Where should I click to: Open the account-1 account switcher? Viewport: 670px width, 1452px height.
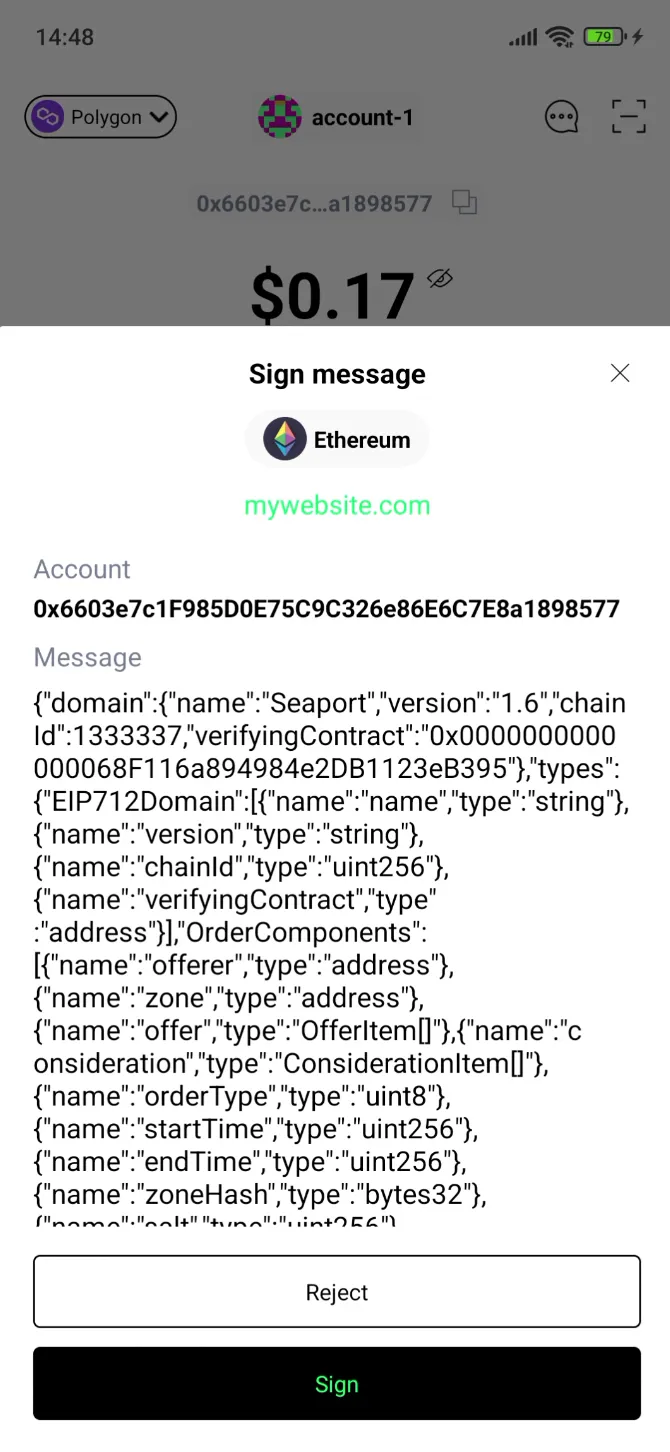pyautogui.click(x=362, y=117)
